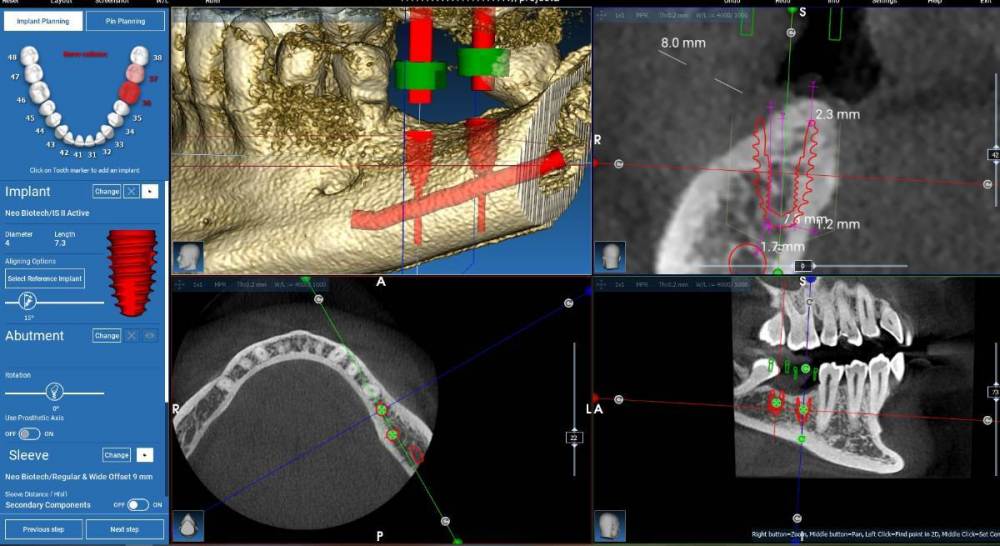Select tooth 36 on the dental chart
The height and width of the screenshot is (546, 1000).
click(127, 94)
